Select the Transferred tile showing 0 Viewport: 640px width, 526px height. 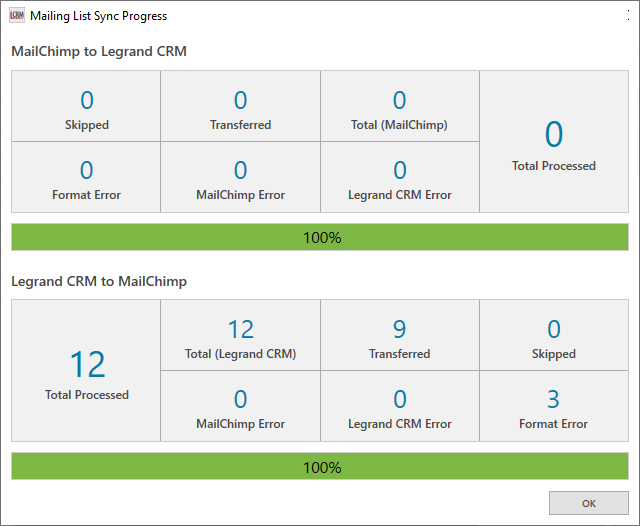(x=240, y=107)
